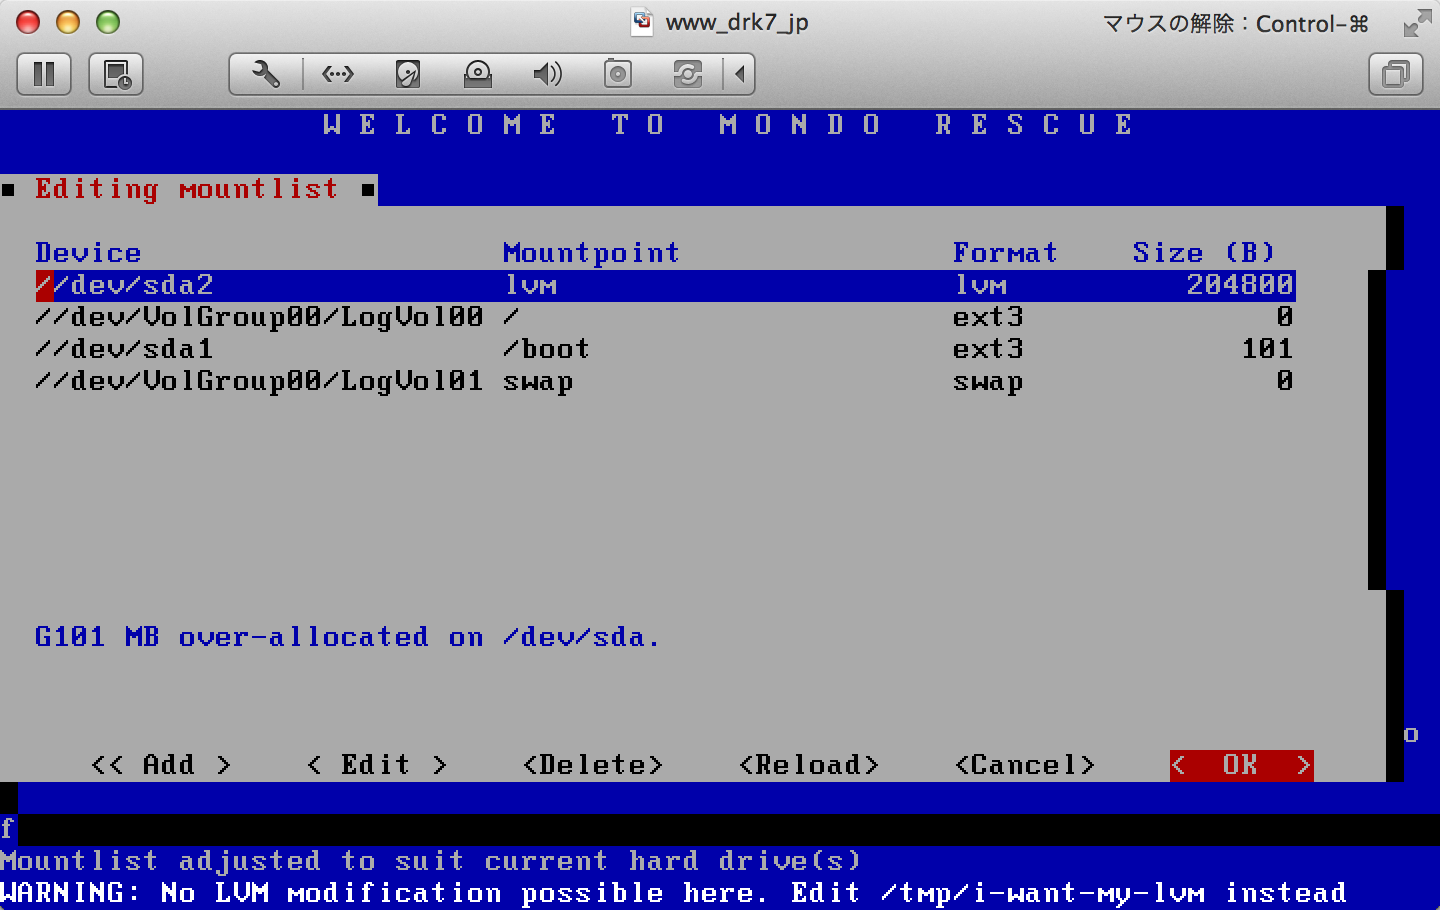Click the mountlist black scrollbar
Screen dimensions: 1440x910
point(1377,430)
